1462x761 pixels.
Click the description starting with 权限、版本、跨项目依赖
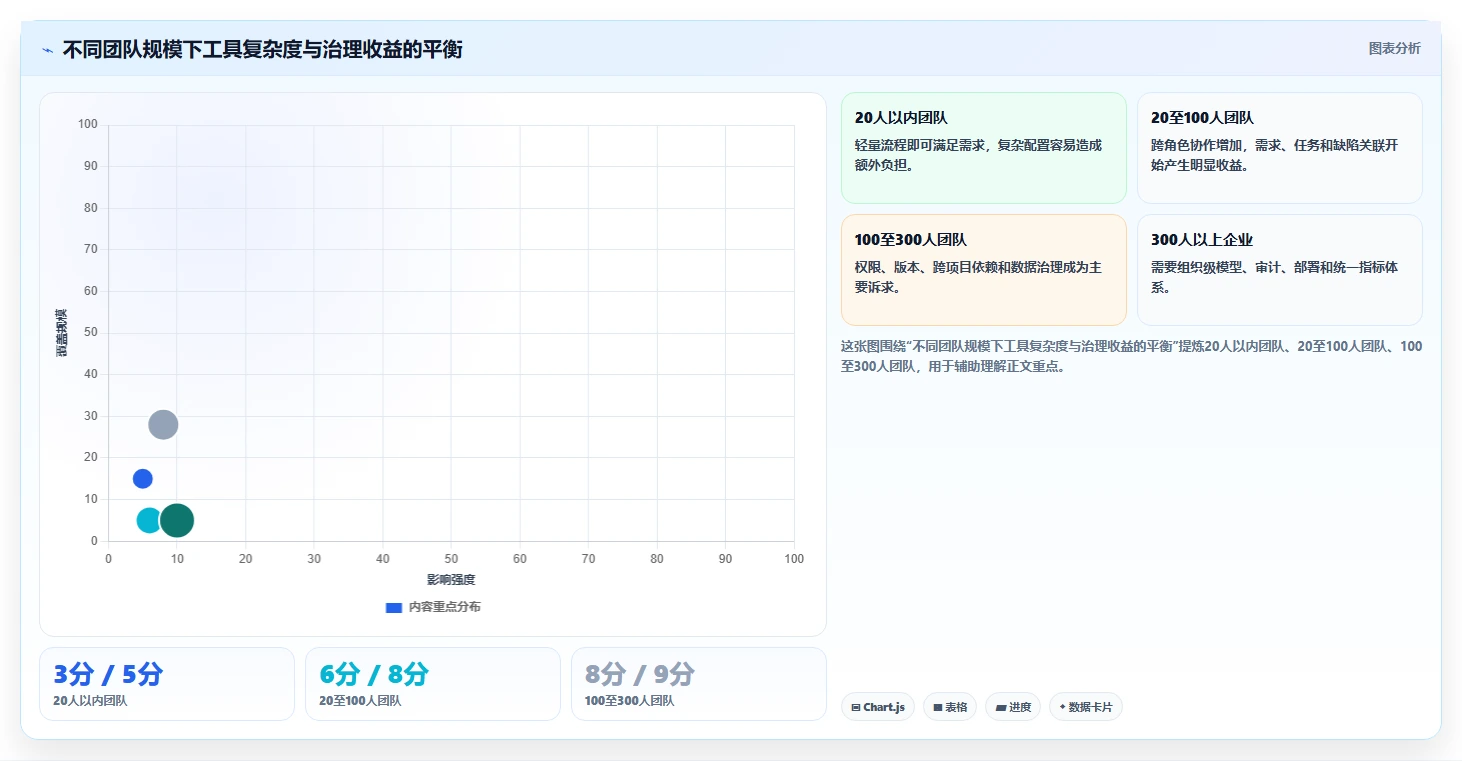pyautogui.click(x=978, y=277)
